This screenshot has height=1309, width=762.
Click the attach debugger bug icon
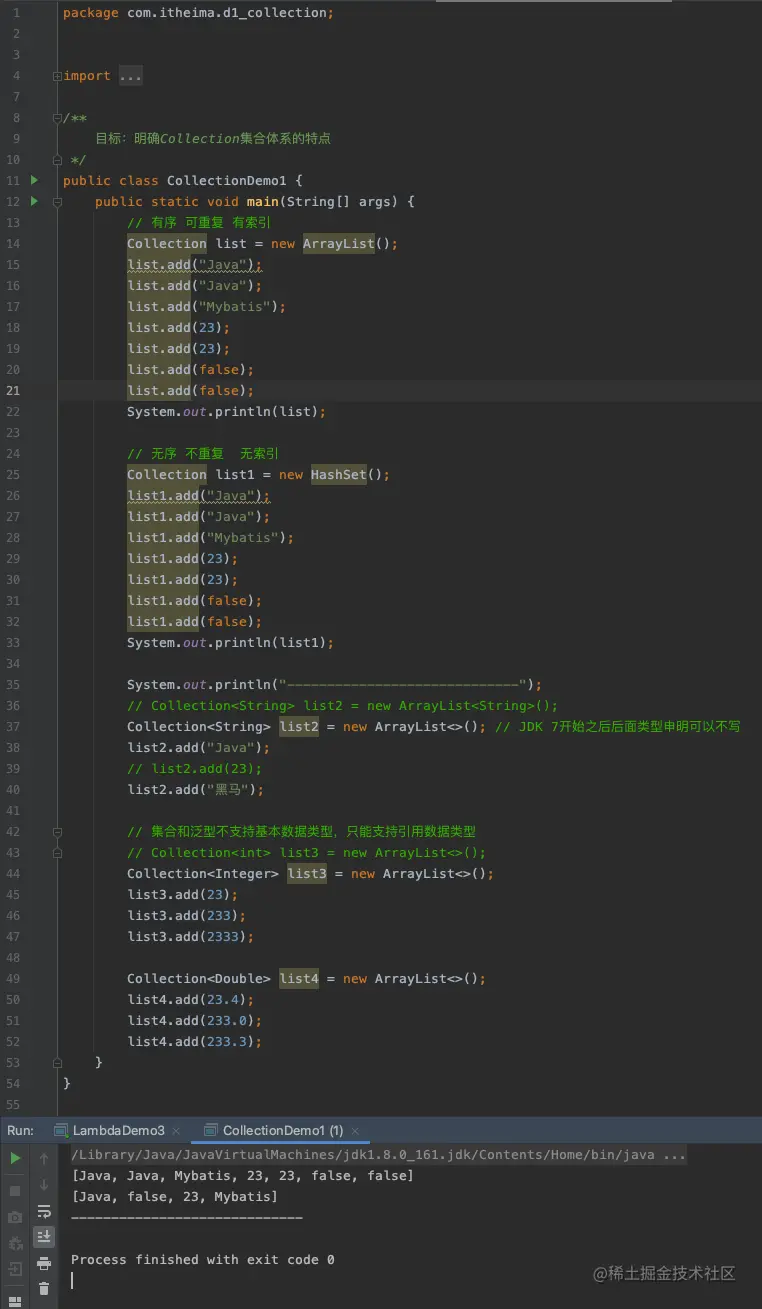pyautogui.click(x=15, y=1244)
